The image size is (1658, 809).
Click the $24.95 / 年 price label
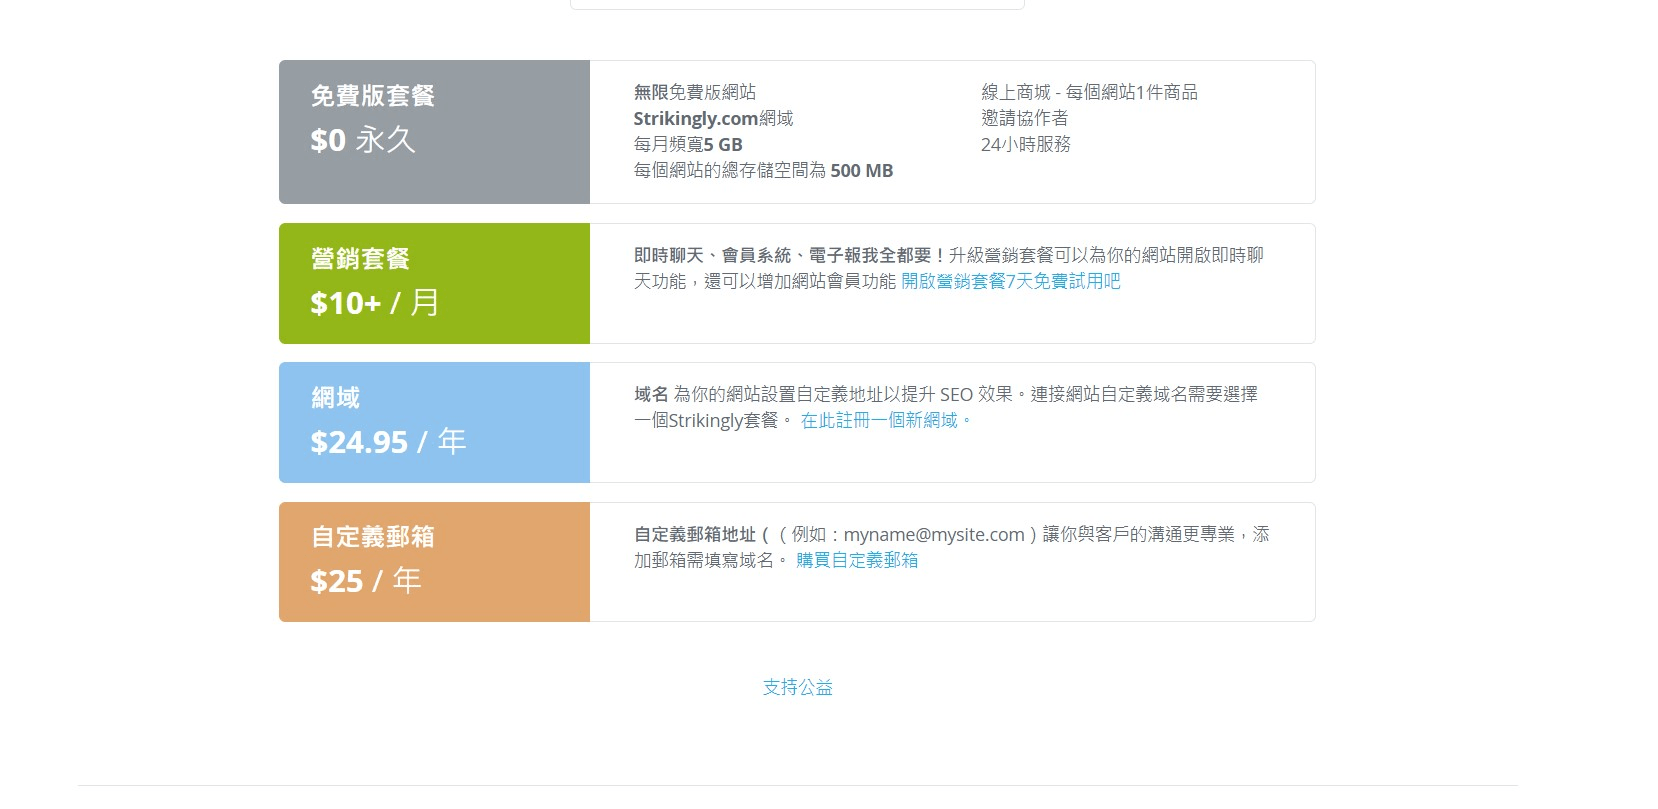point(388,442)
